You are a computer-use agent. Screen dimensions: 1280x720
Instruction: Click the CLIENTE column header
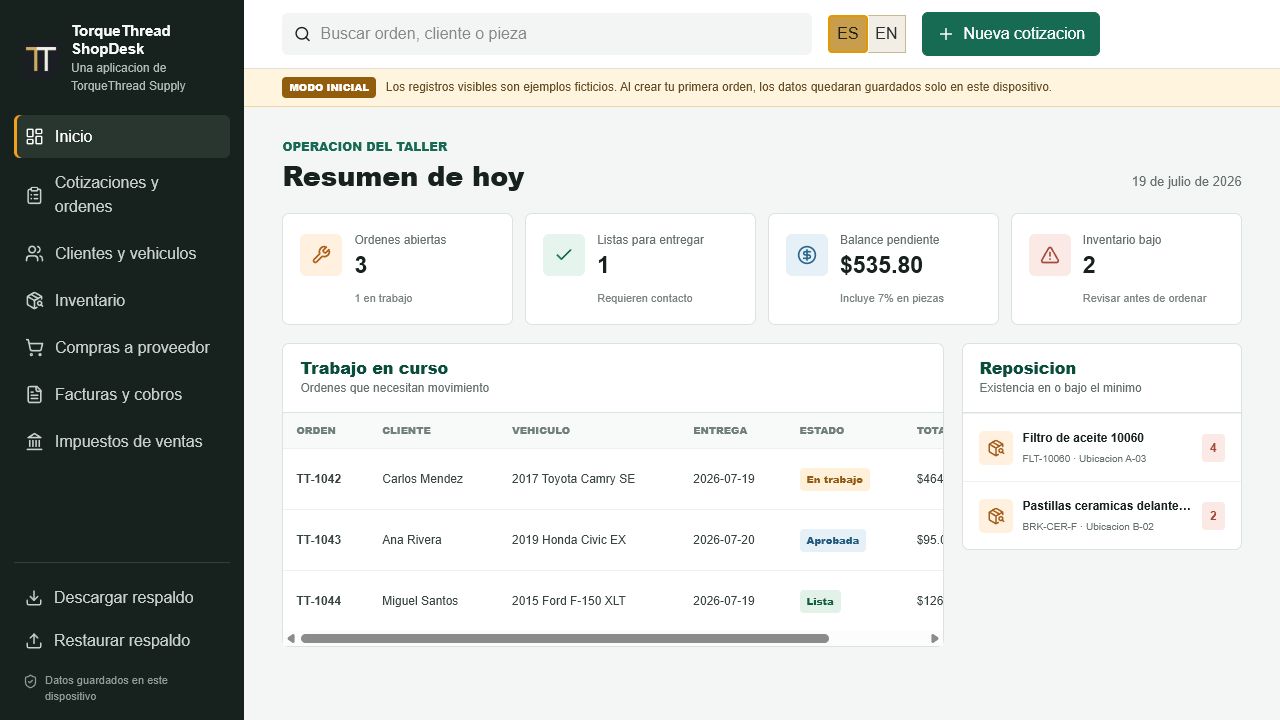pos(406,431)
